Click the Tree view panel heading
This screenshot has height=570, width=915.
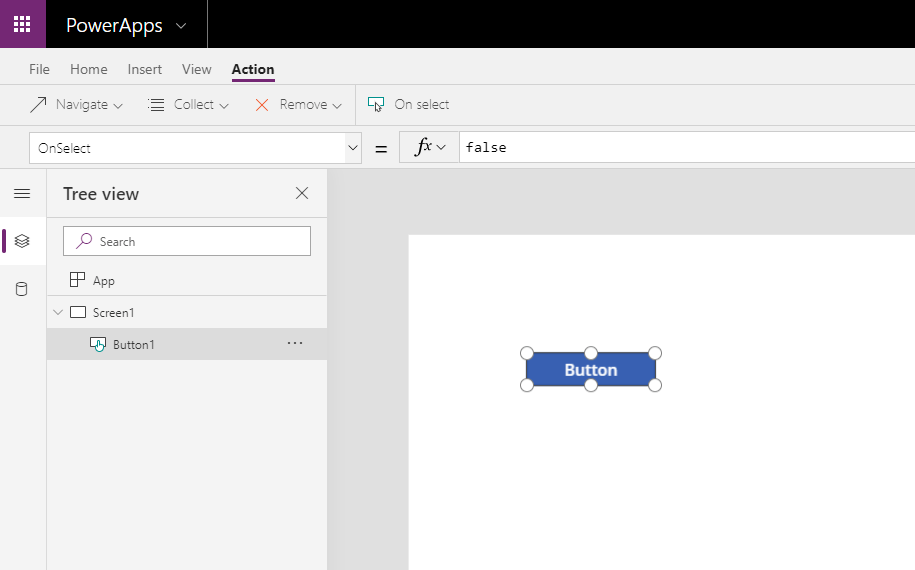(x=101, y=194)
